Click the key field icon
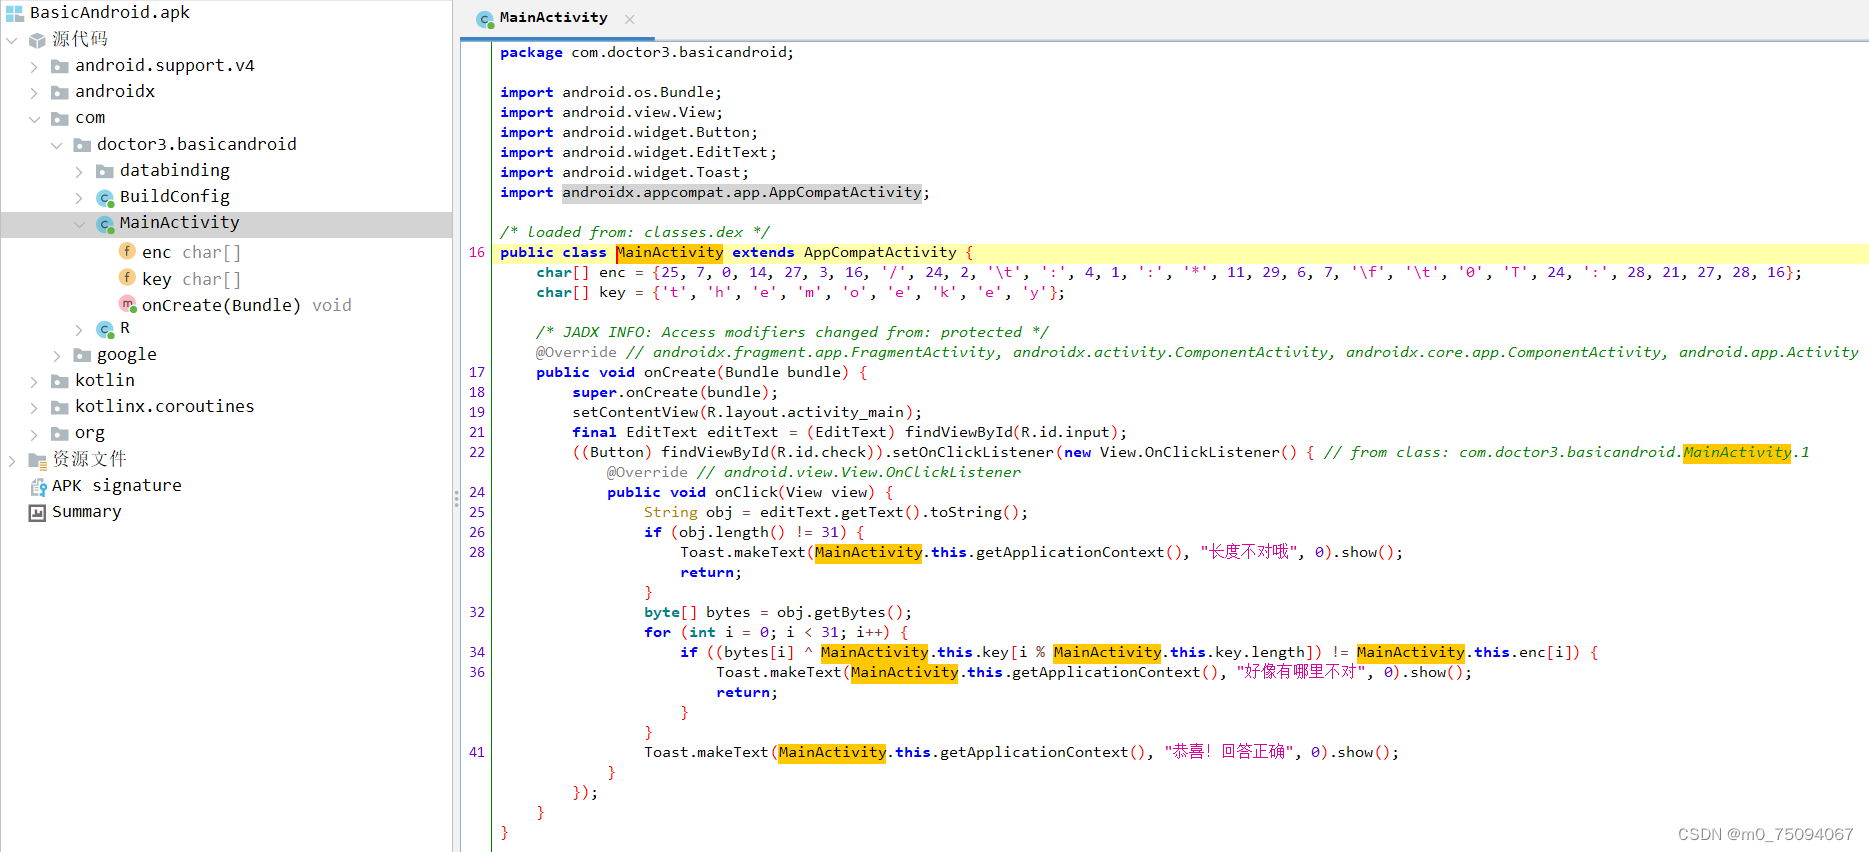This screenshot has height=852, width=1869. (127, 277)
